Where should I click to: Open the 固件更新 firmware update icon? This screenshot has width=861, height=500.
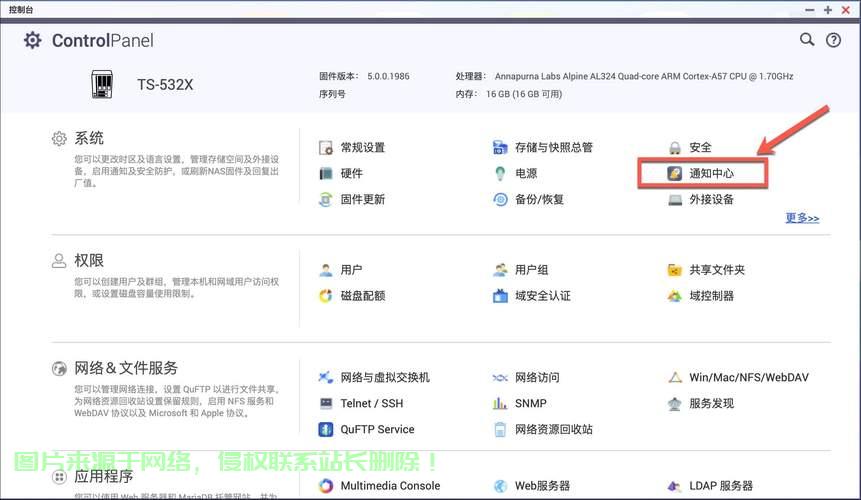[x=326, y=199]
